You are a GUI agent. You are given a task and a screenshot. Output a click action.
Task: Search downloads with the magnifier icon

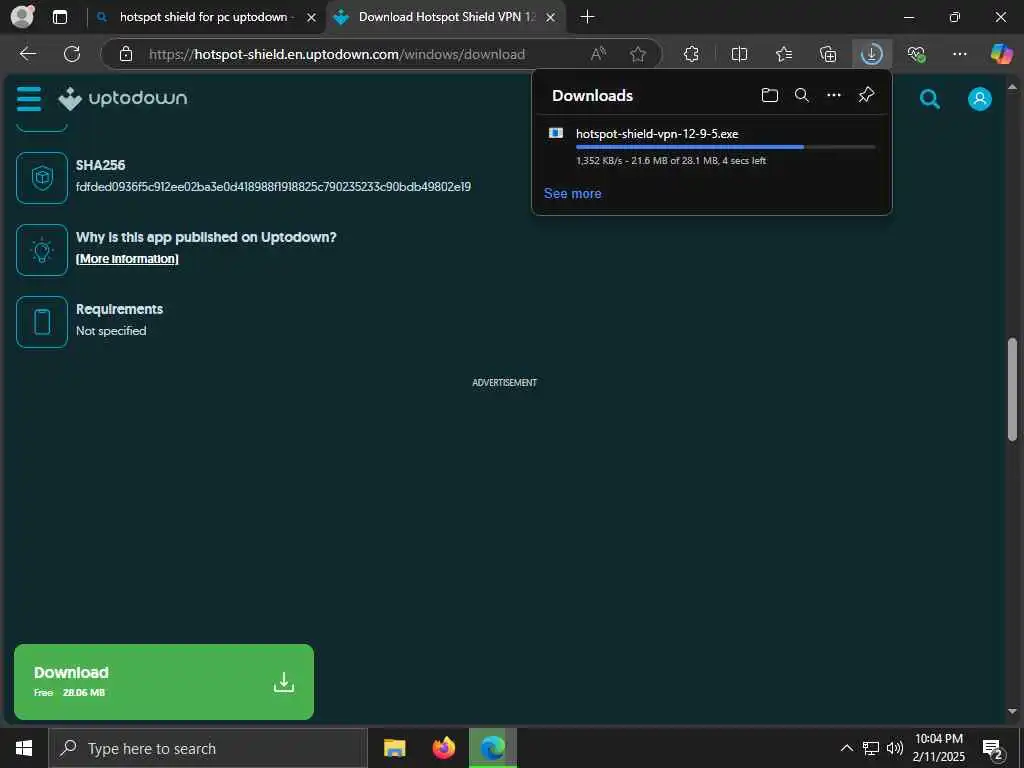(x=802, y=95)
